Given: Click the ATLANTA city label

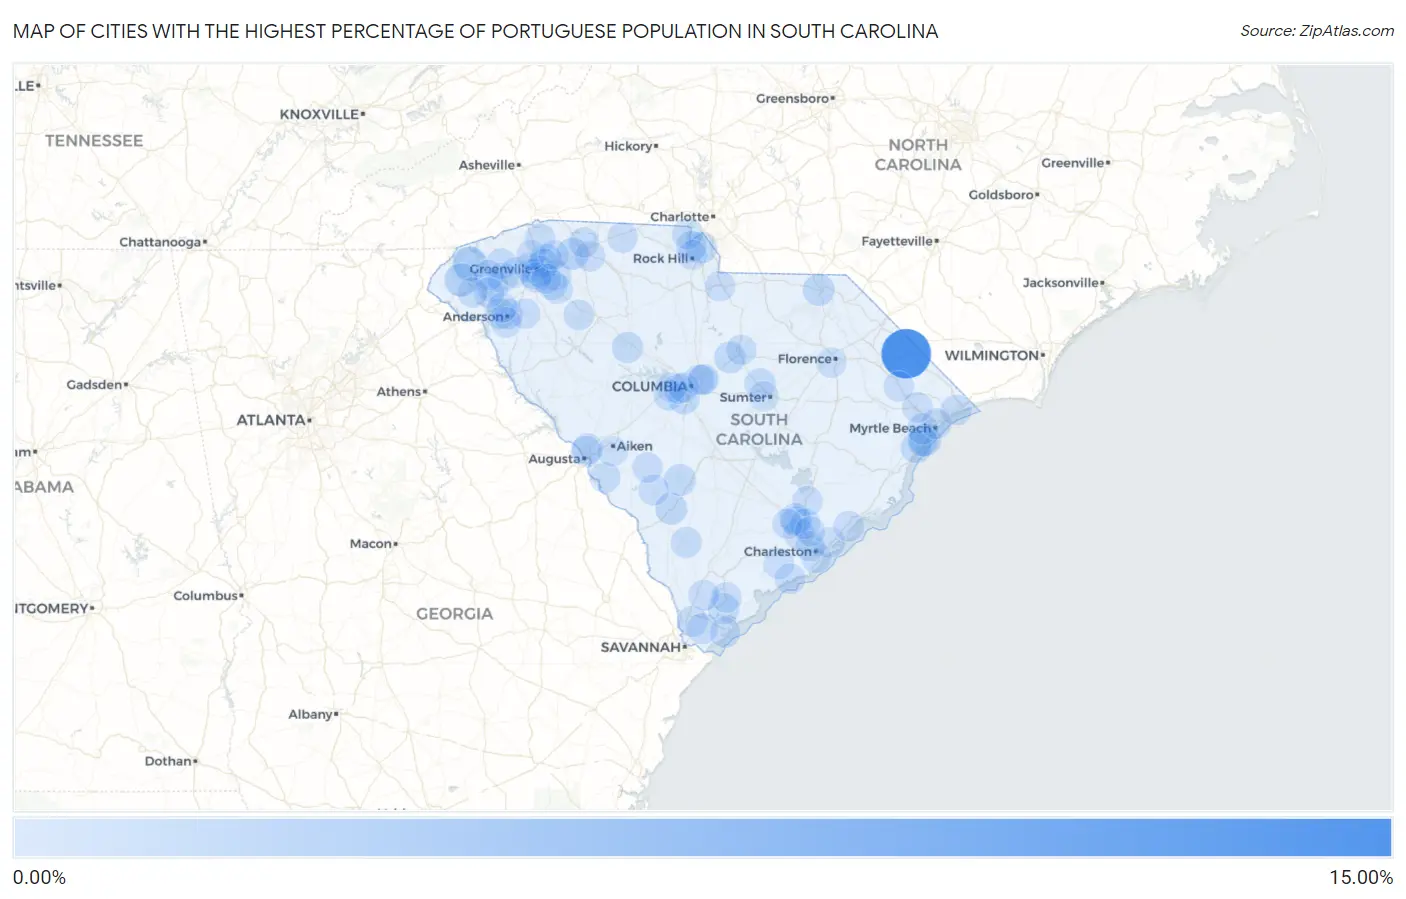Looking at the screenshot, I should click(x=273, y=420).
